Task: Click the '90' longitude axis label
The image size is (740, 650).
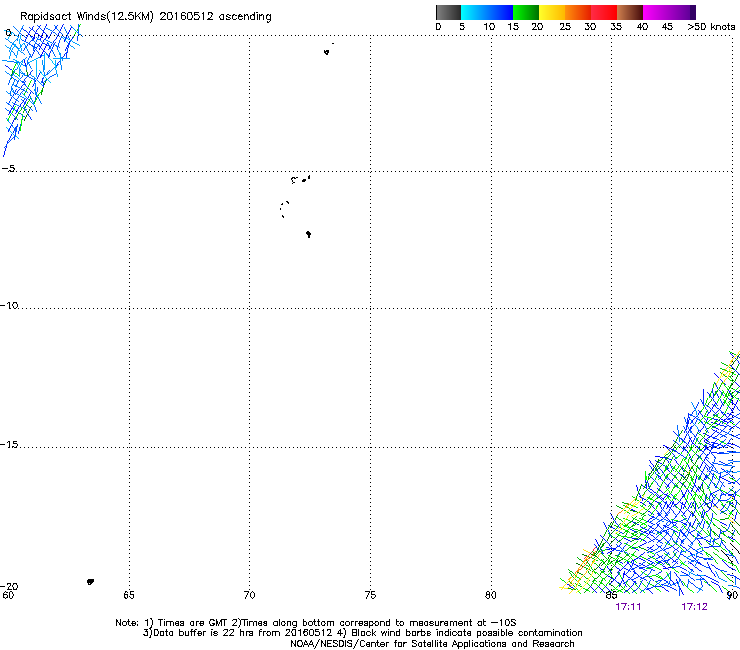Action: tap(732, 595)
